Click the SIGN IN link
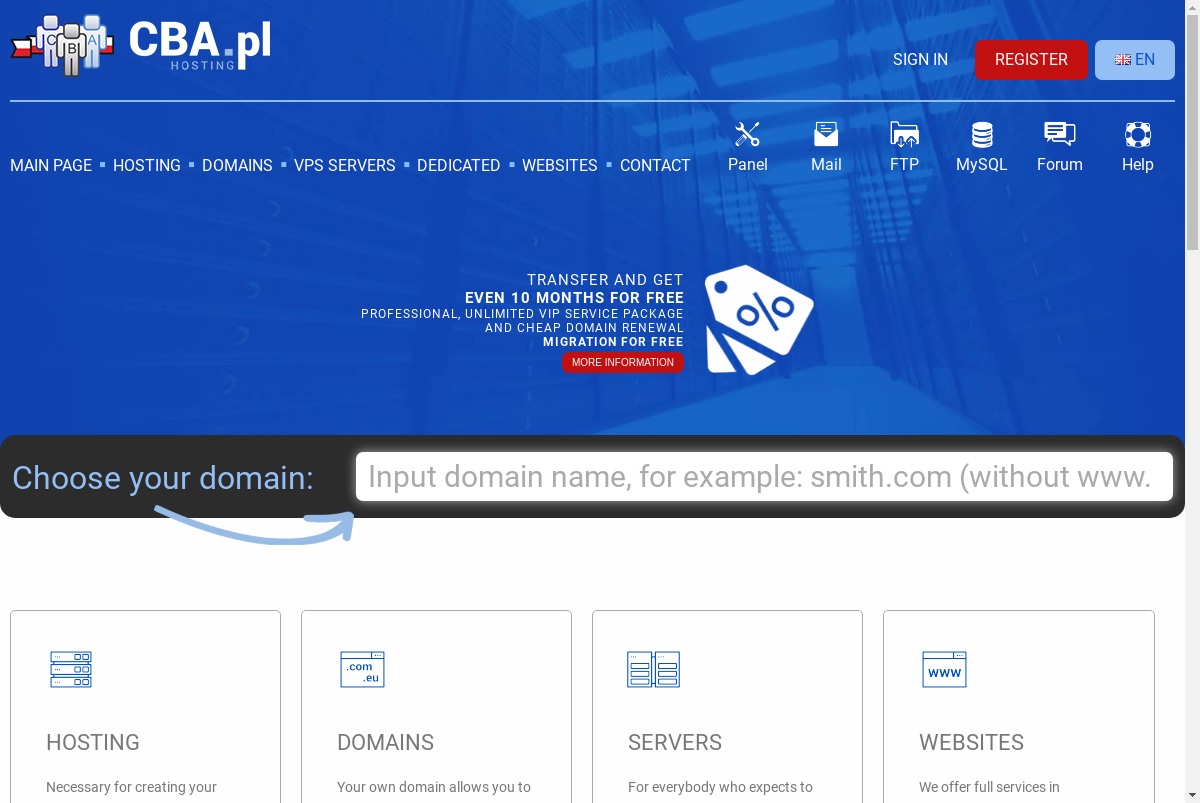 tap(920, 60)
